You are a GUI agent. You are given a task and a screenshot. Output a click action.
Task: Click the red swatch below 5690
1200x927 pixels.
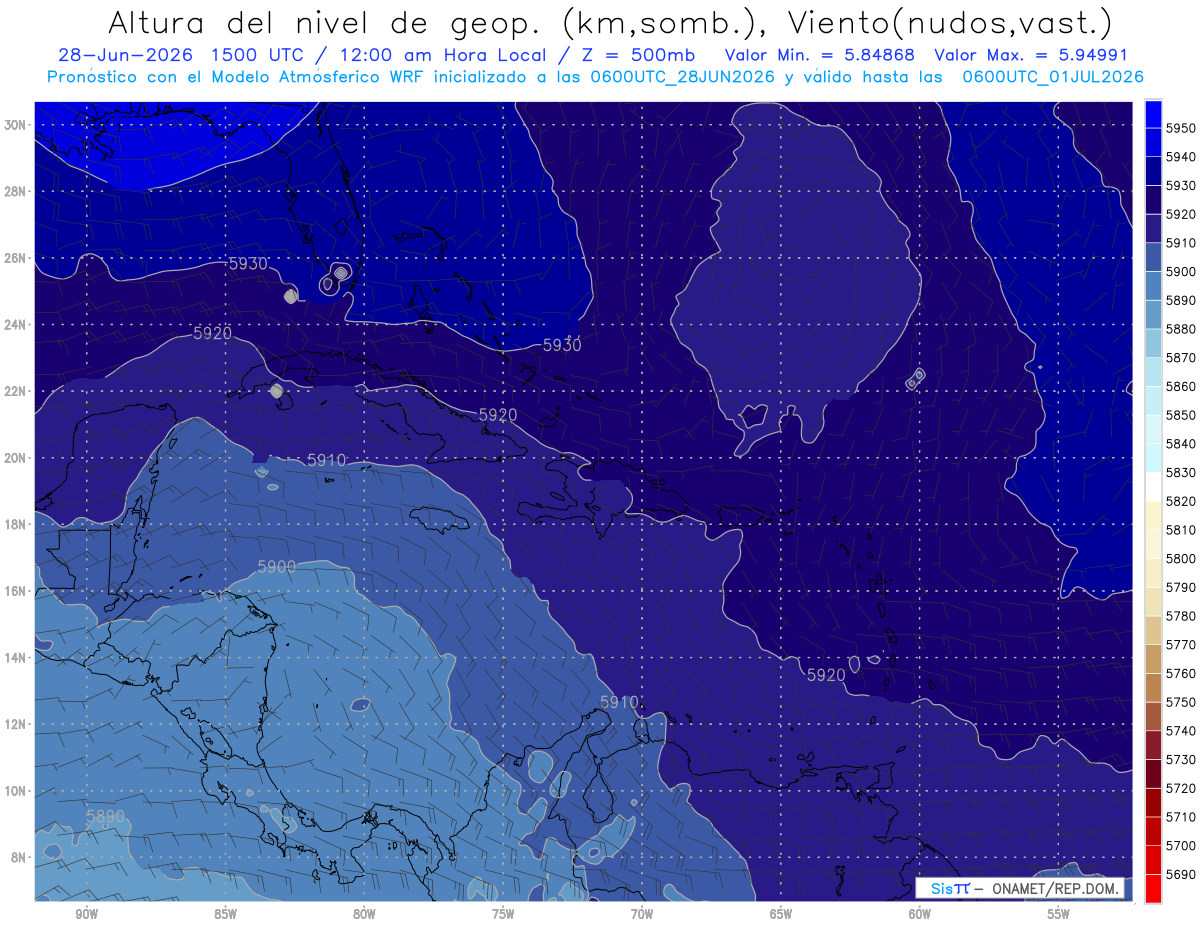(x=1153, y=888)
